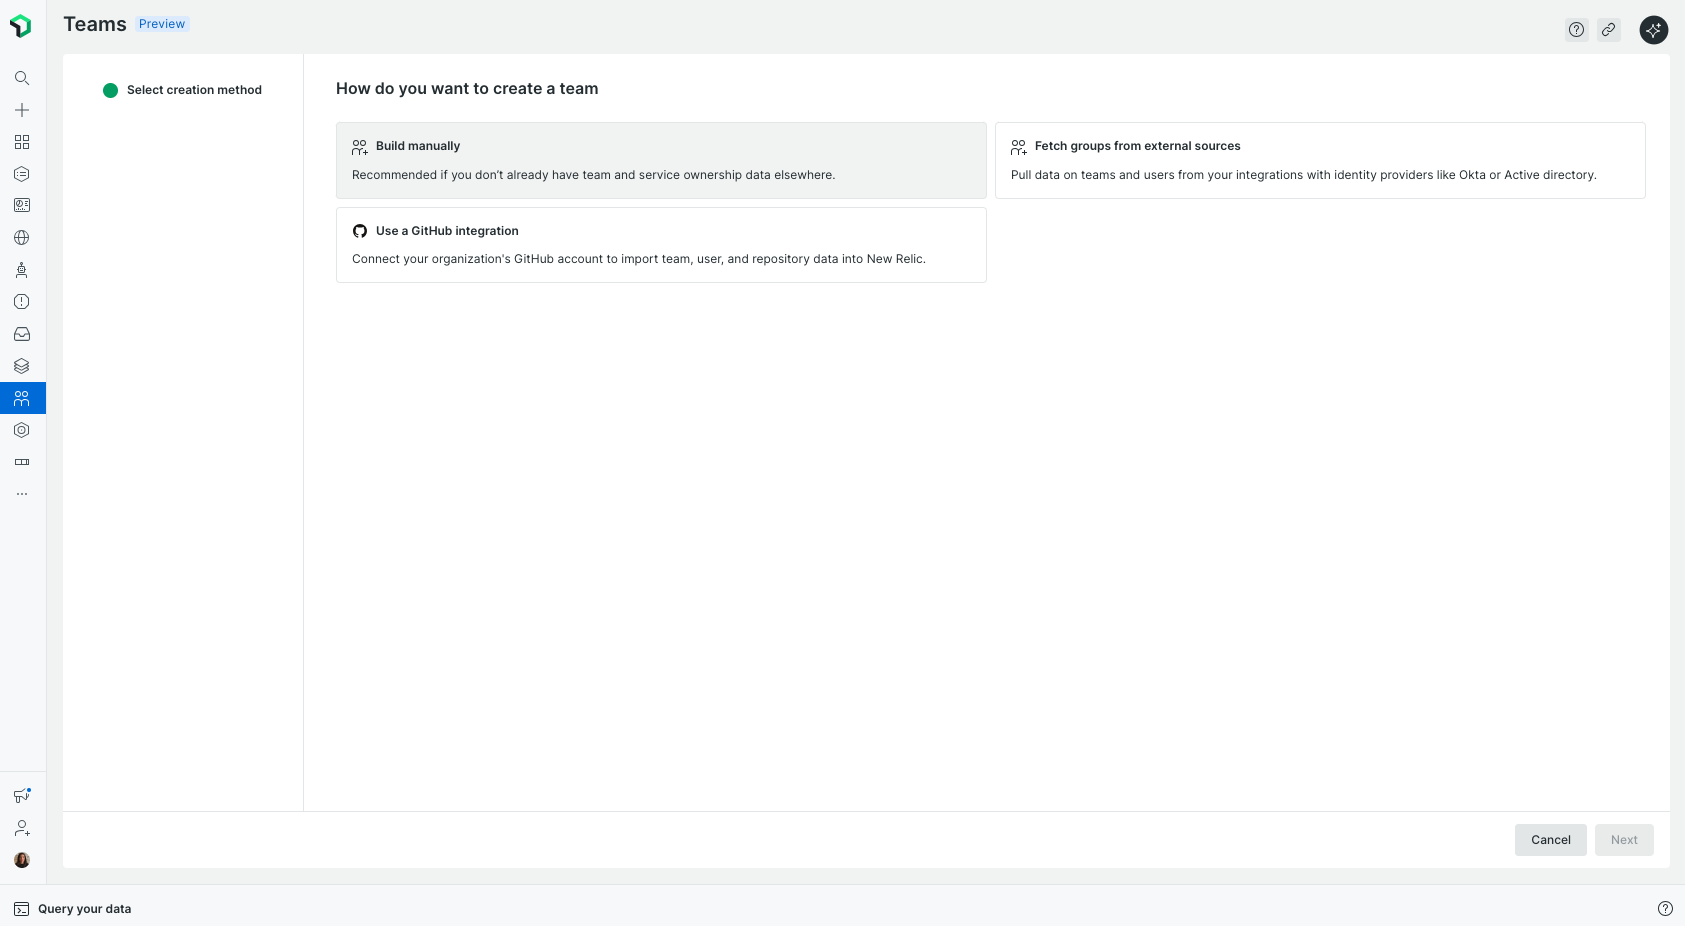This screenshot has height=926, width=1685.
Task: Click the Cancel button
Action: click(1550, 840)
